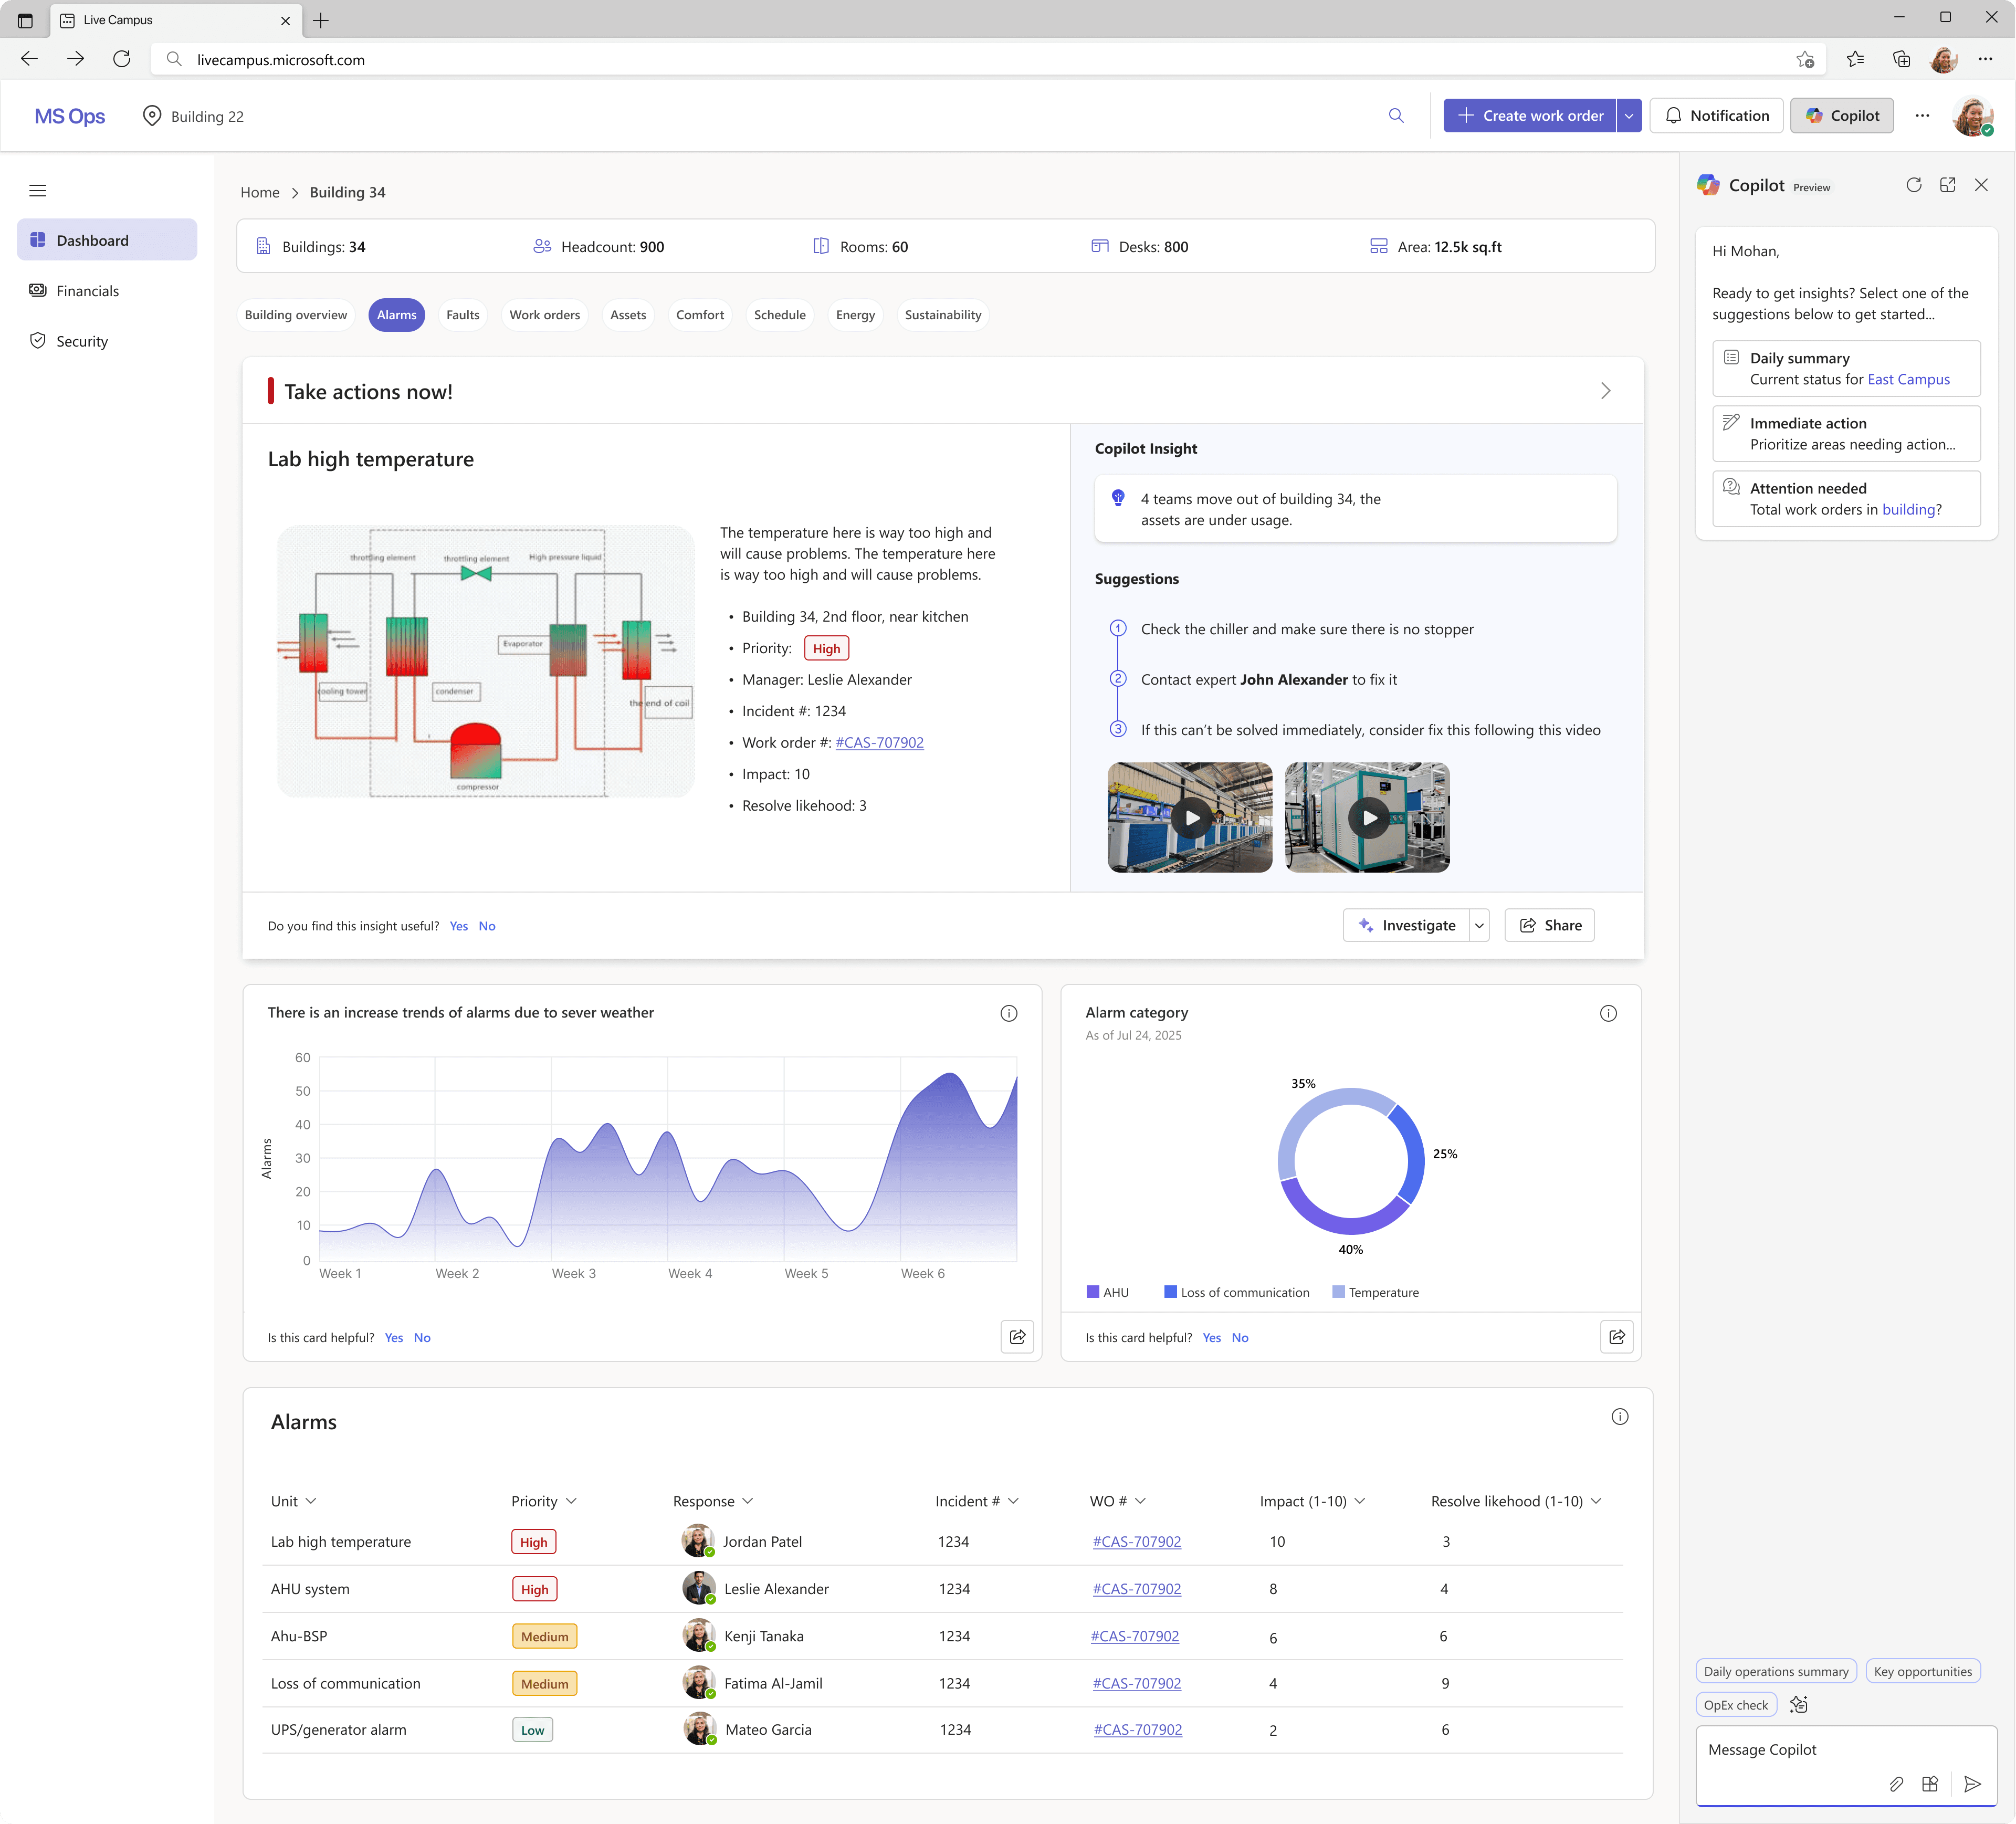Click the attach paperclip icon in message box
Viewport: 2016px width, 1824px height.
(1896, 1784)
